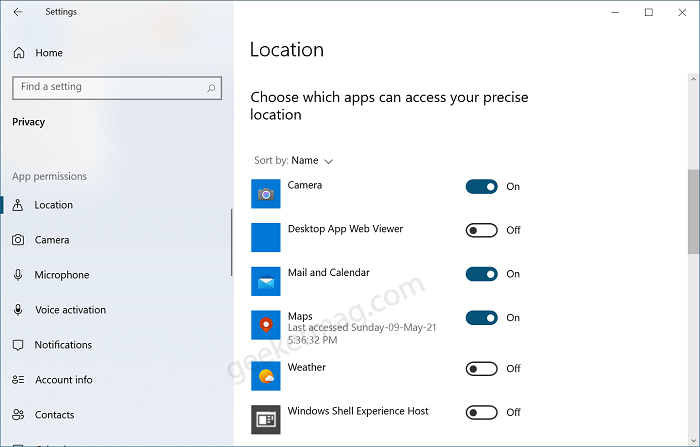Click the App permissions section label
Image resolution: width=700 pixels, height=447 pixels.
(50, 176)
